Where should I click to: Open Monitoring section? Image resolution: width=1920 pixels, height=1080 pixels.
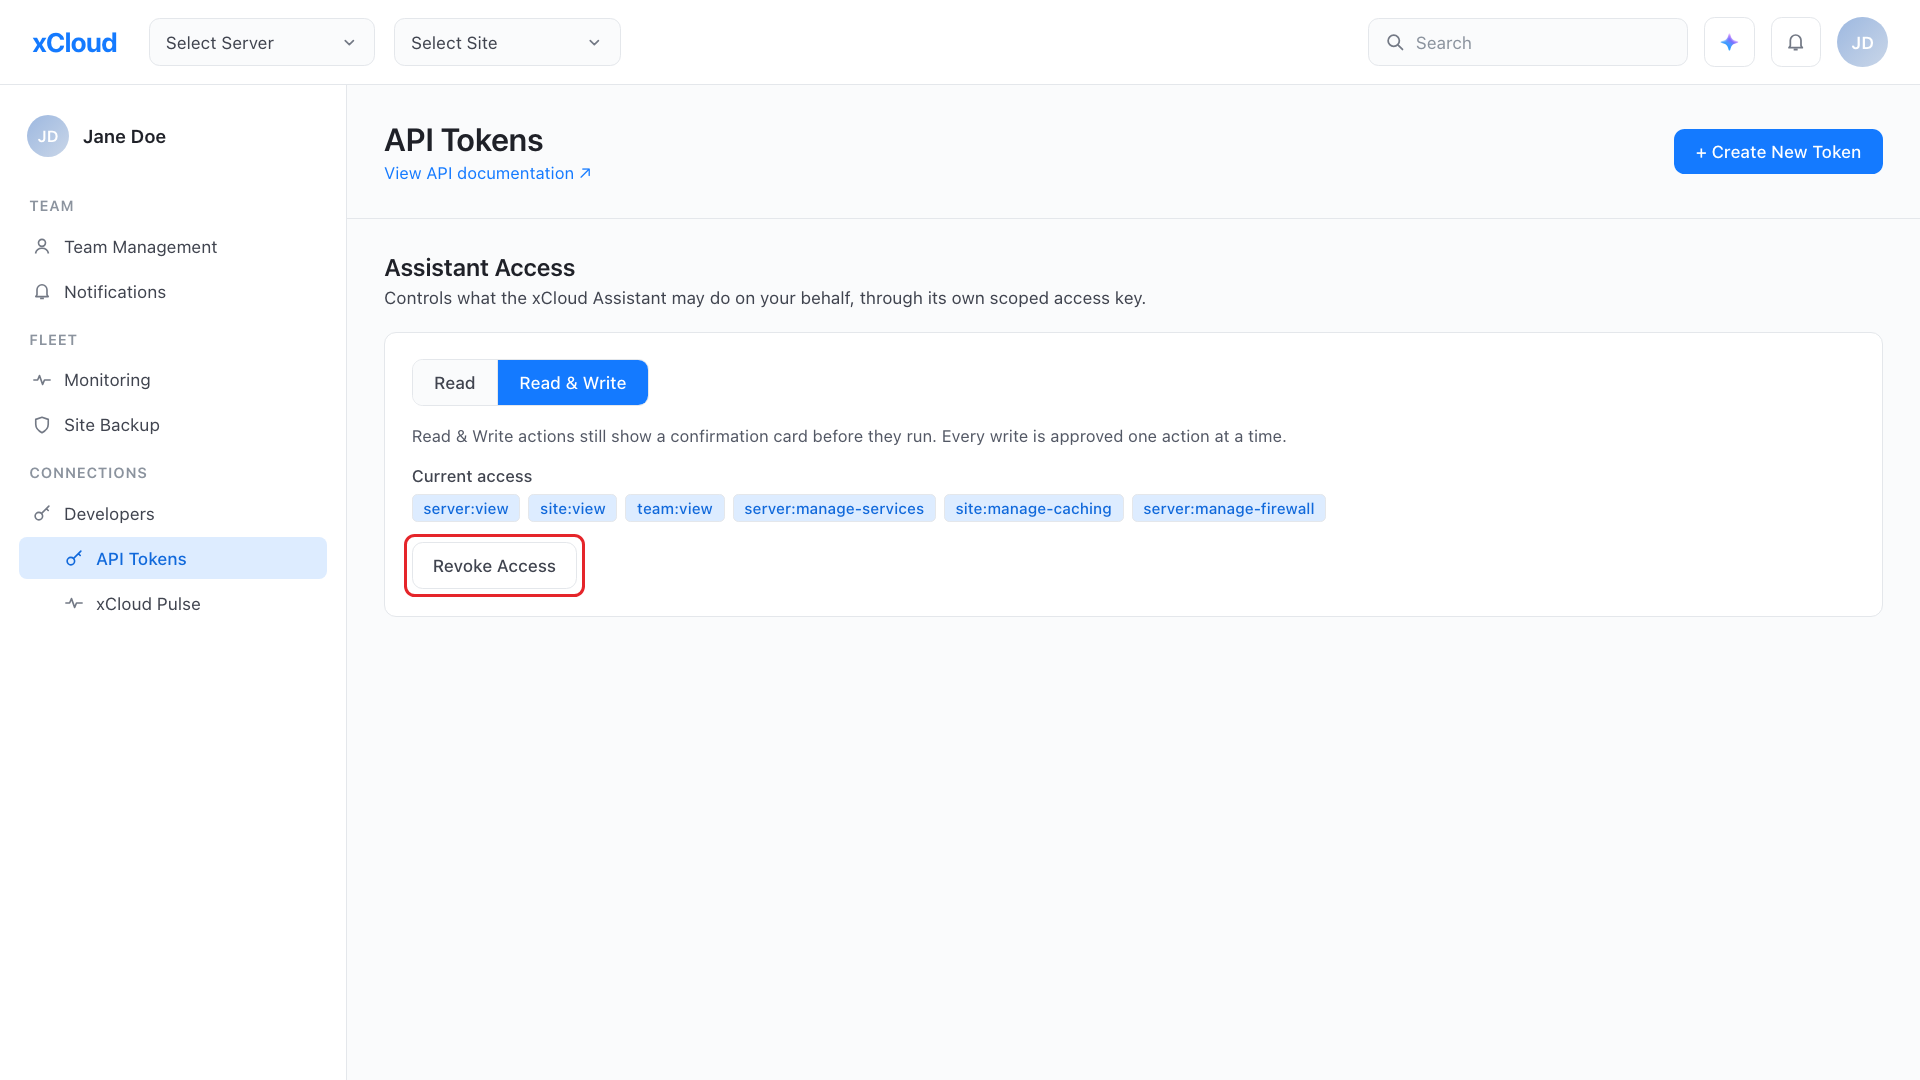[x=173, y=380]
